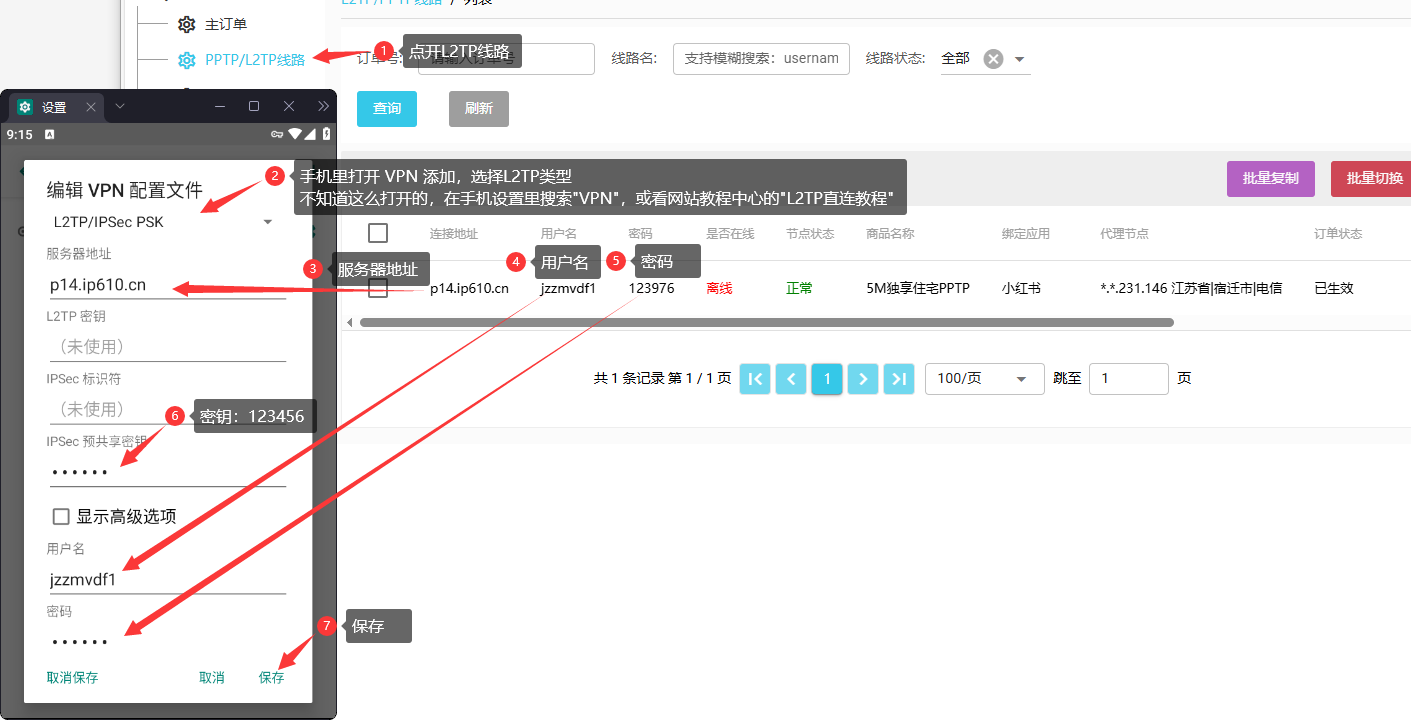The image size is (1411, 720).
Task: Open the 主订单 sidebar item
Action: point(226,24)
